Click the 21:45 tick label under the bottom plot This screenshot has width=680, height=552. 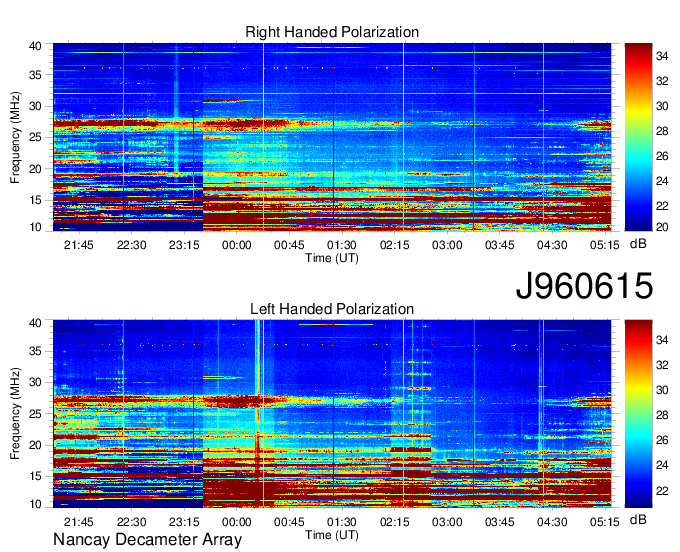tap(78, 522)
